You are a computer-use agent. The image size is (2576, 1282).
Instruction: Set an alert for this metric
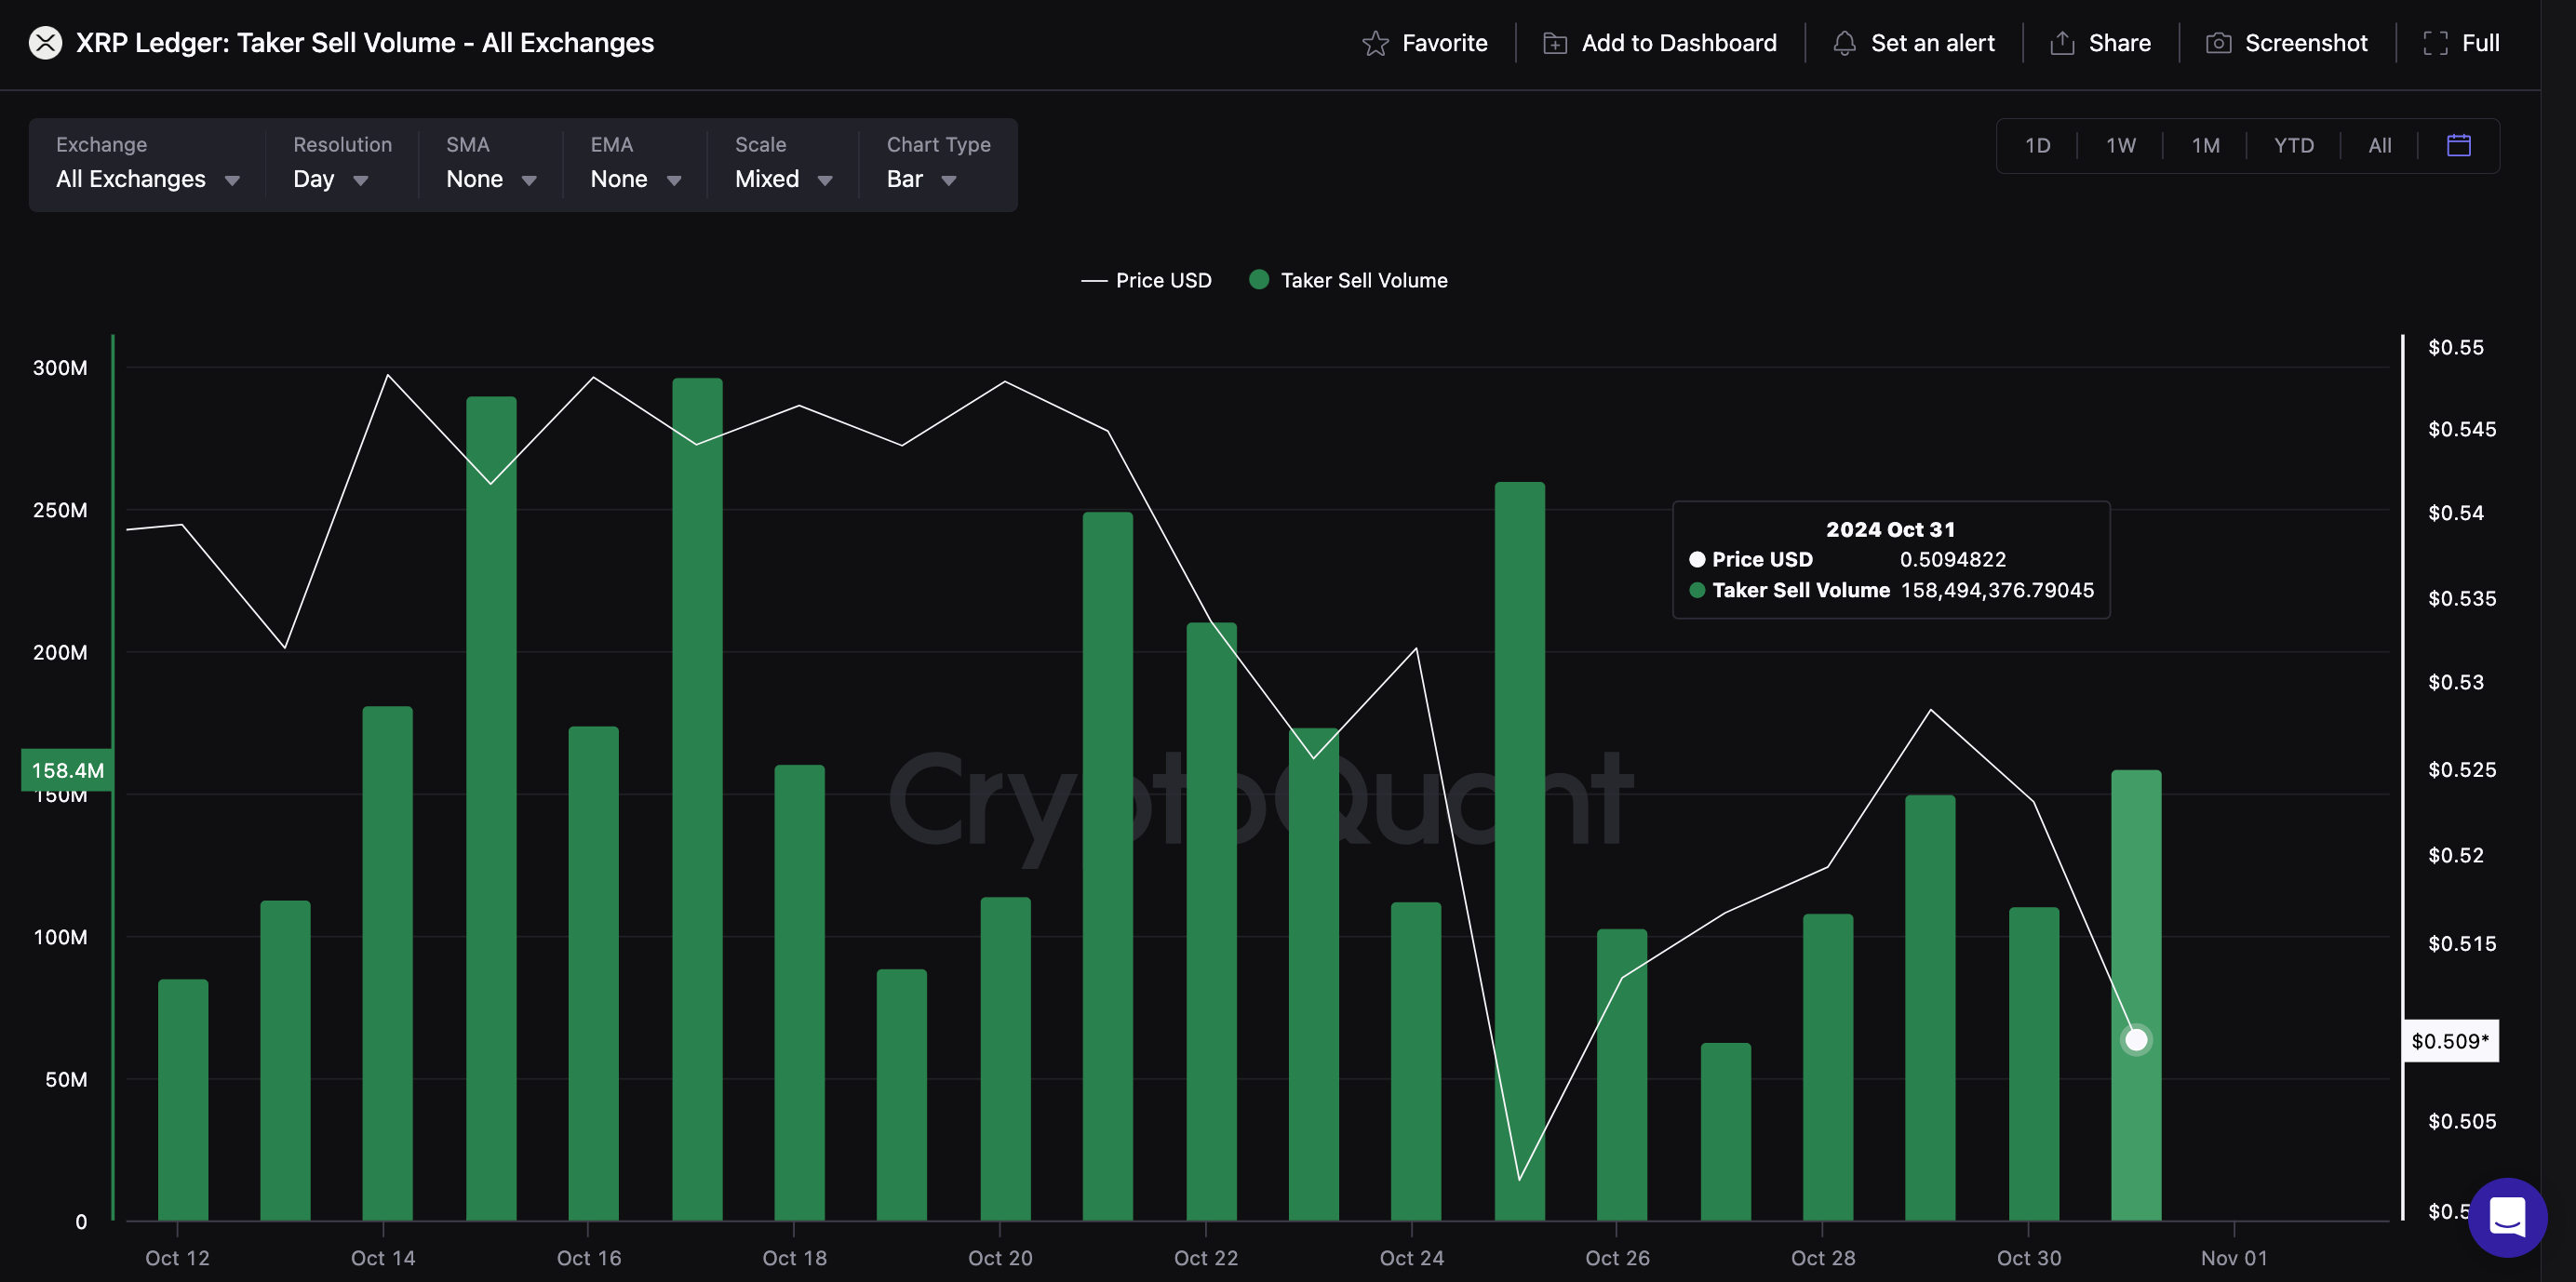[x=1913, y=43]
